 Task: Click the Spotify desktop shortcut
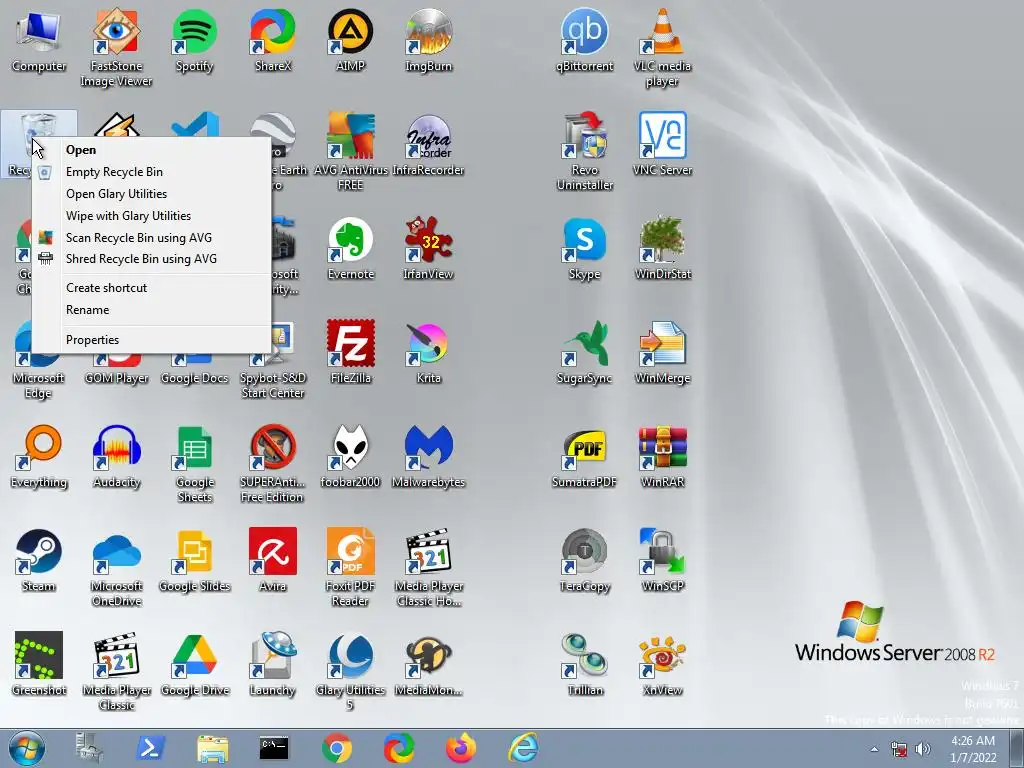pyautogui.click(x=195, y=40)
